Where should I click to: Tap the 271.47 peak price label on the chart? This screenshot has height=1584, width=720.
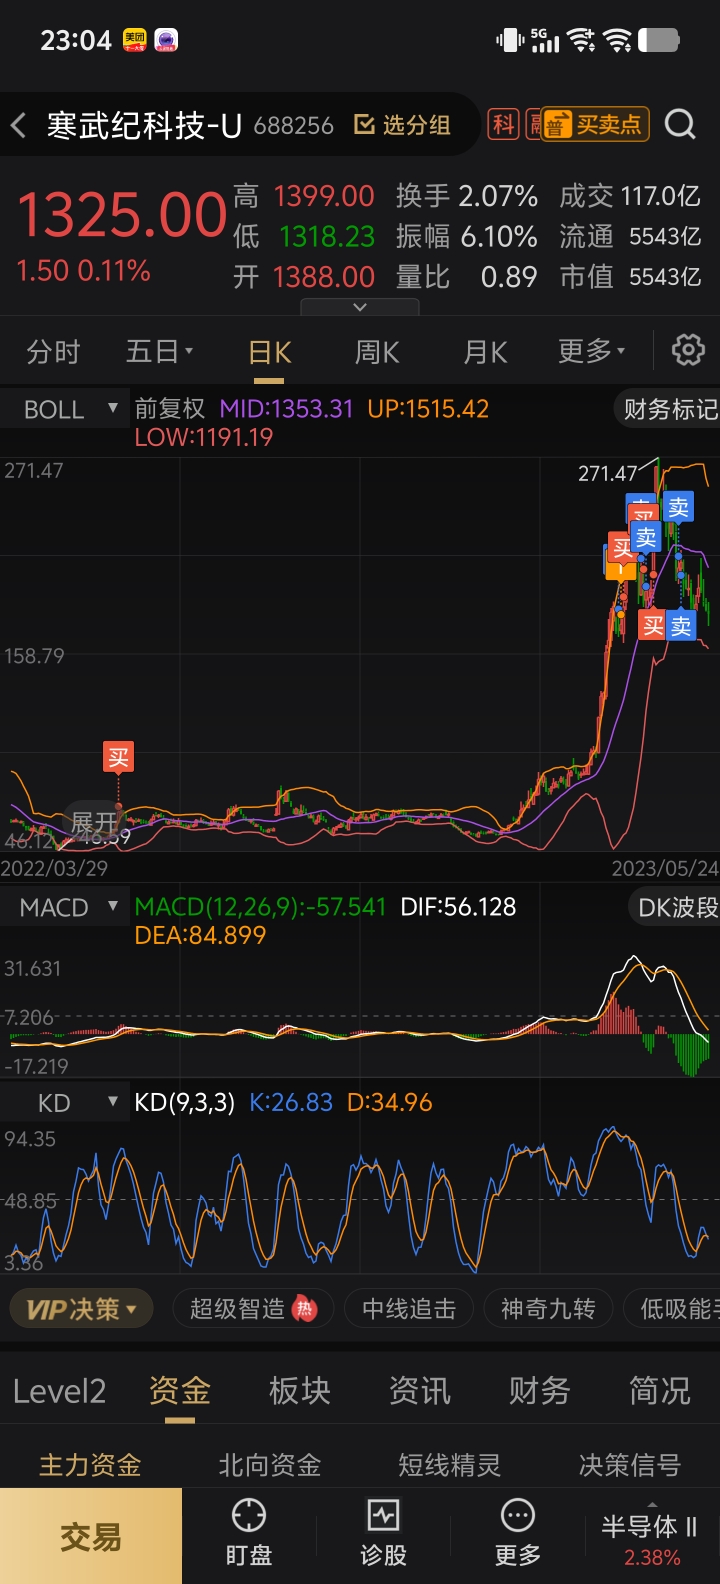pyautogui.click(x=607, y=473)
